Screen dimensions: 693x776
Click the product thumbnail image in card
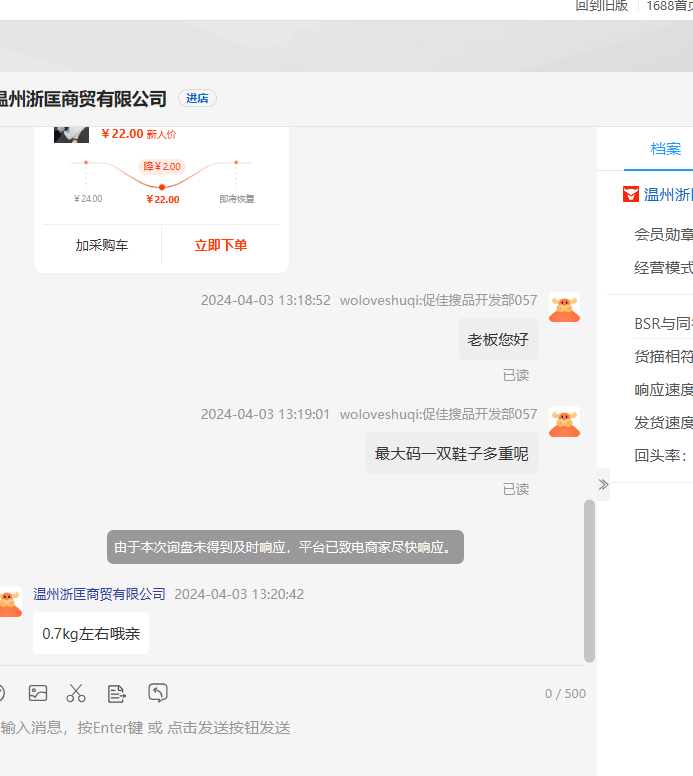[x=71, y=134]
